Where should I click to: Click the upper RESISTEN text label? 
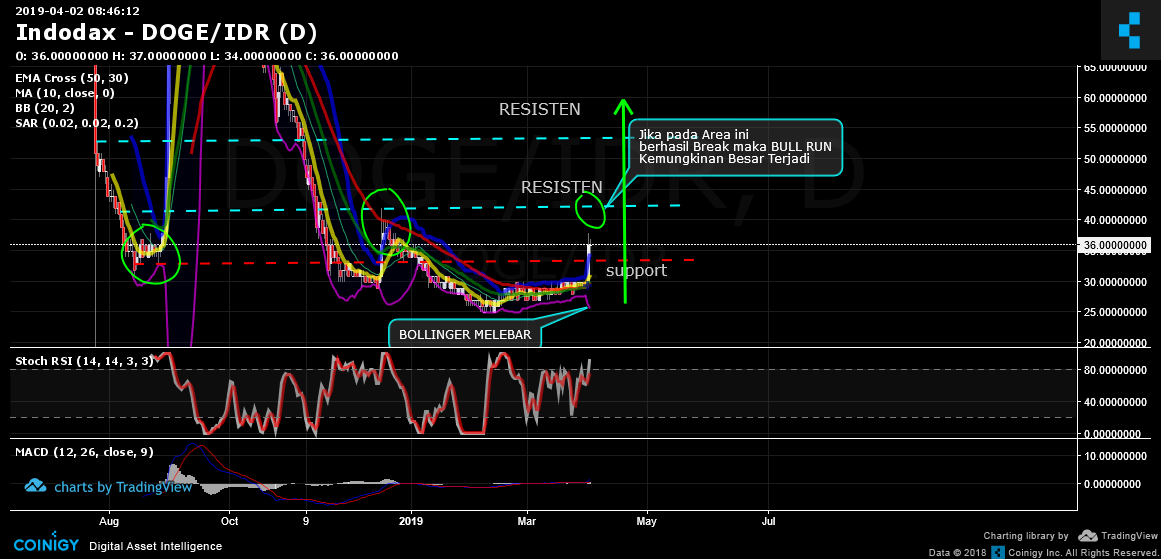pyautogui.click(x=540, y=110)
